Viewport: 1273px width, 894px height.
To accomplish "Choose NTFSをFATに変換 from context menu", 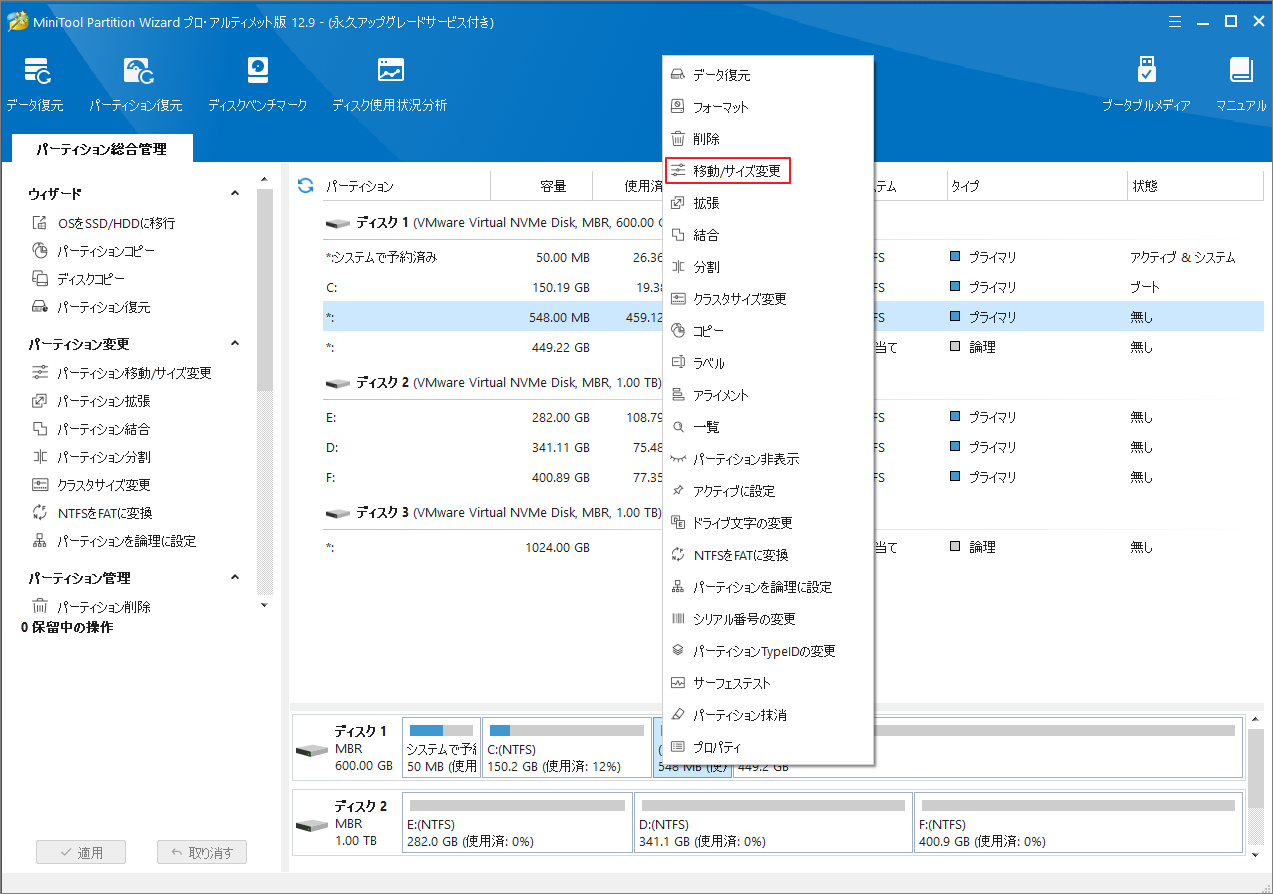I will [x=769, y=555].
